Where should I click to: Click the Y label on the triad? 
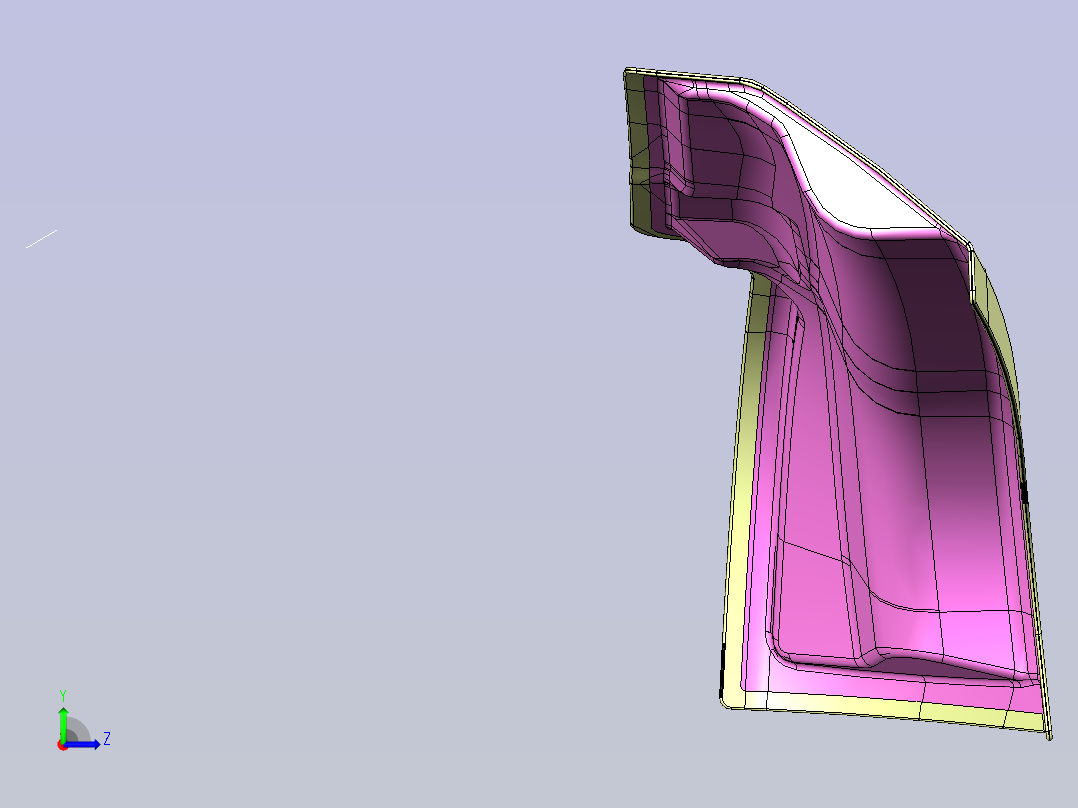[x=63, y=696]
